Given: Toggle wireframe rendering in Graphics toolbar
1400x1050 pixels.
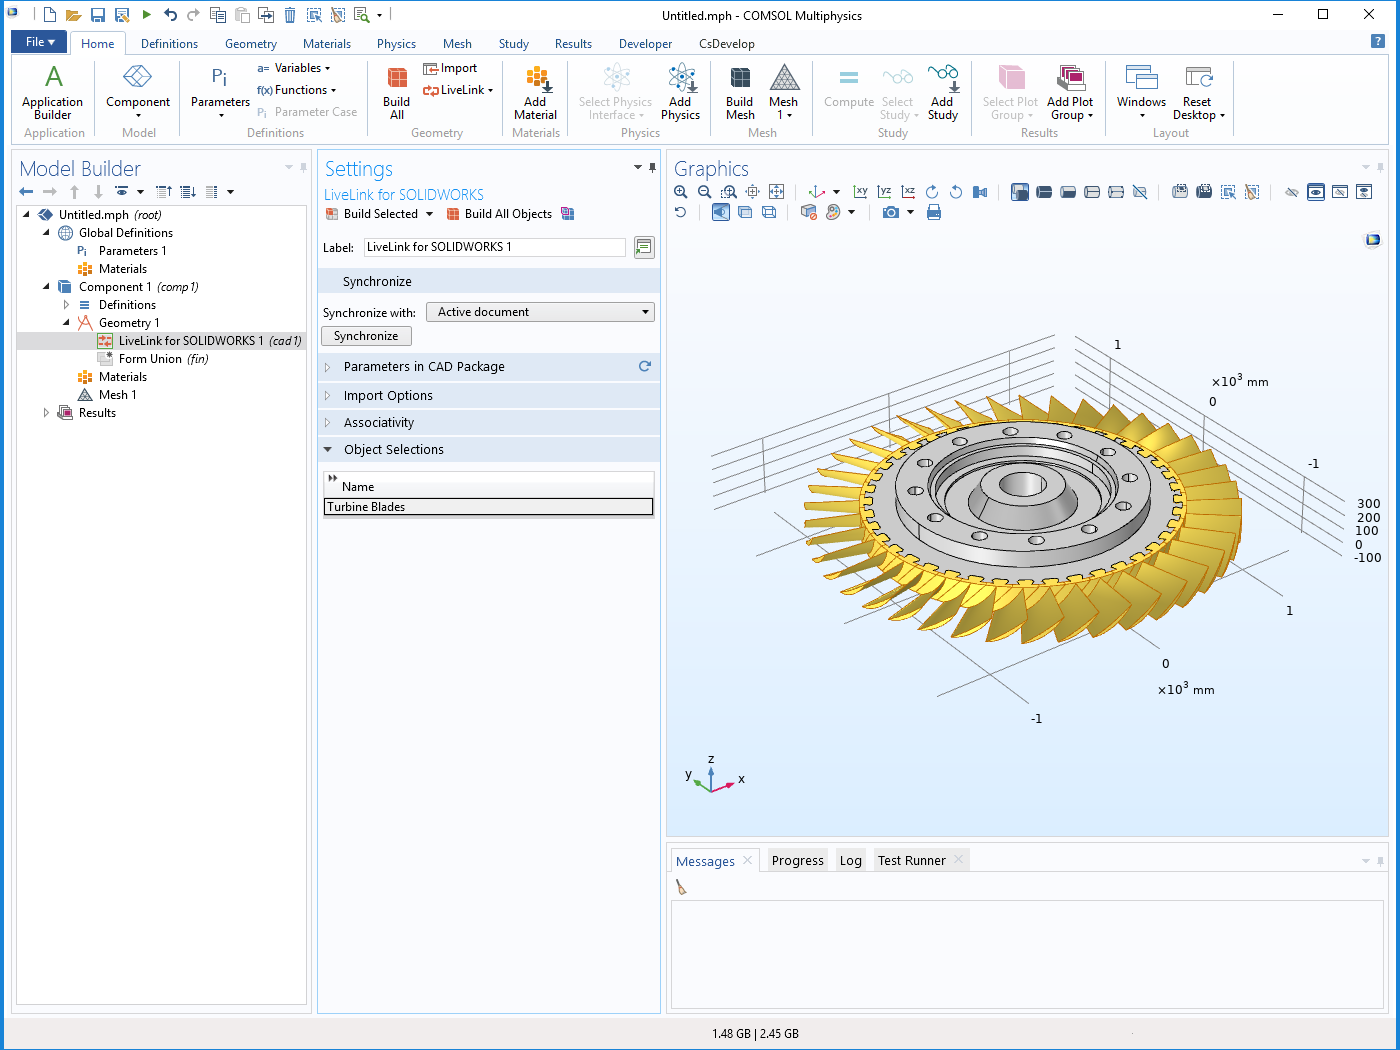Looking at the screenshot, I should tap(769, 212).
